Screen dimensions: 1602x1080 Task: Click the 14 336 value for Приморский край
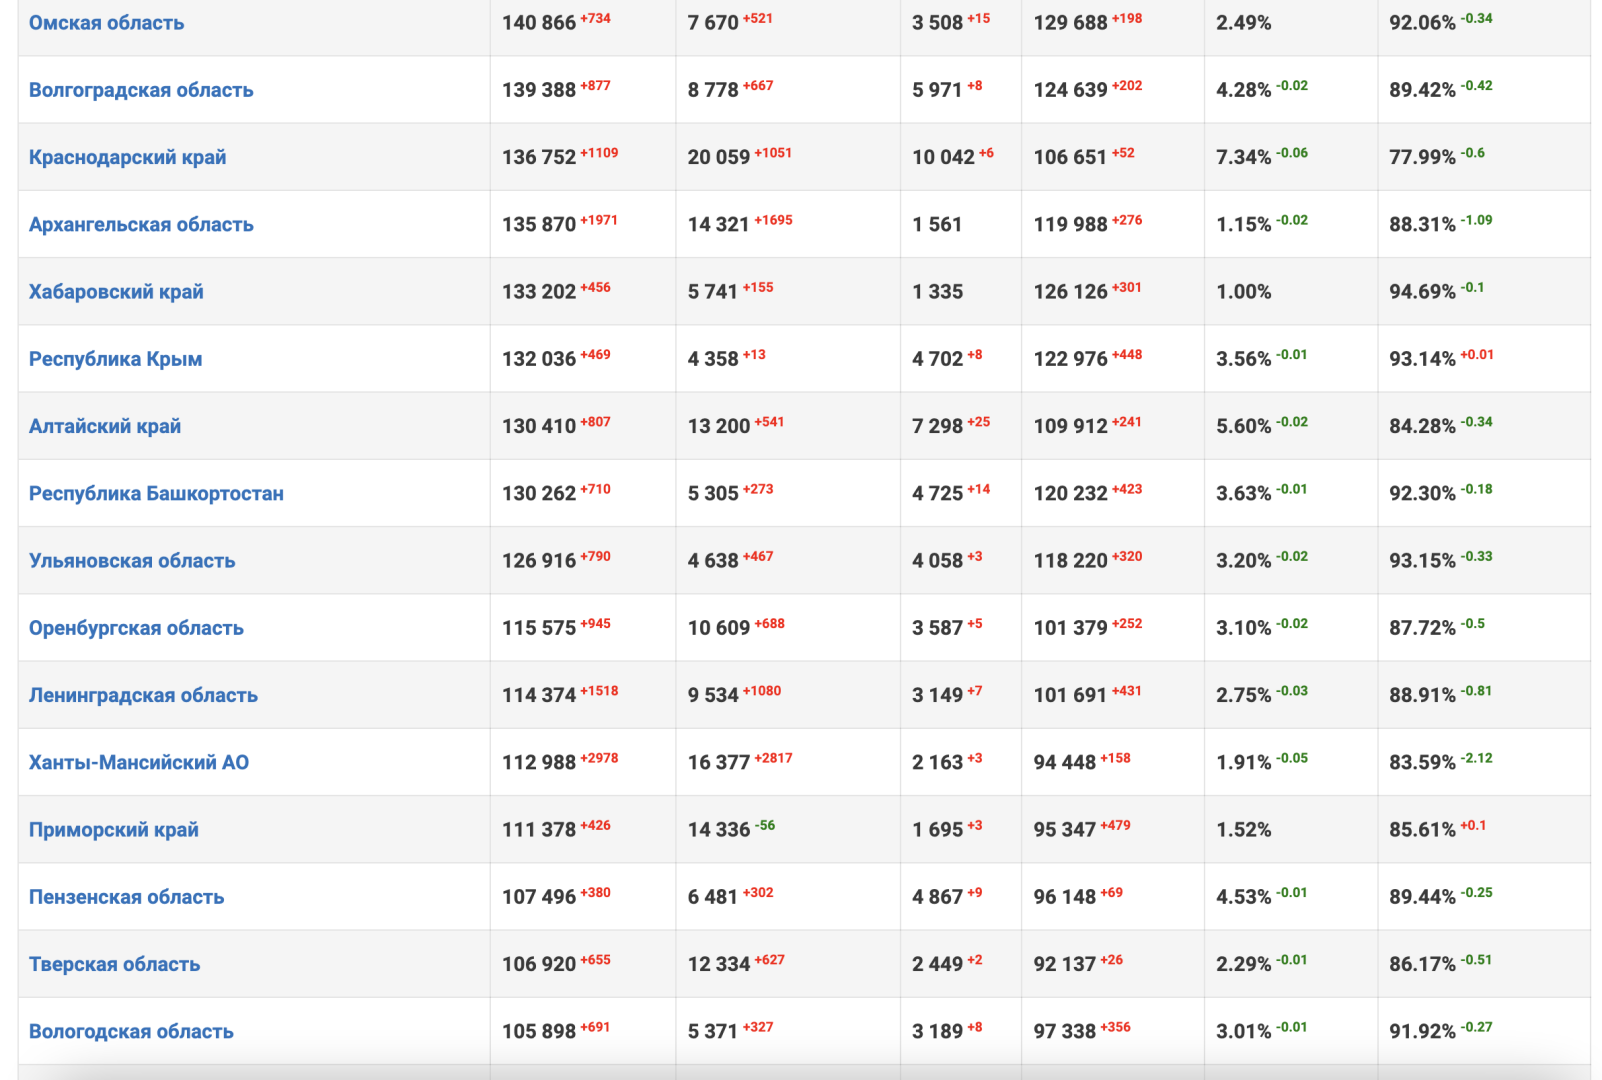[718, 830]
